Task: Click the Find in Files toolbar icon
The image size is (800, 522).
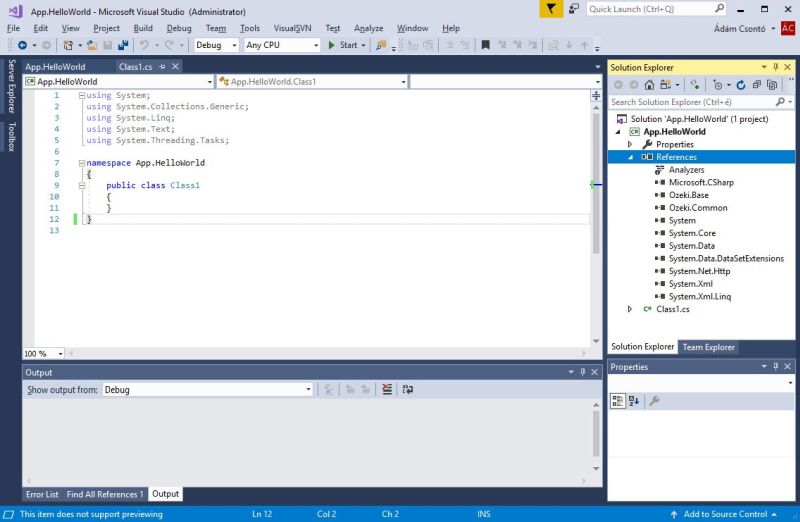Action: 381,45
